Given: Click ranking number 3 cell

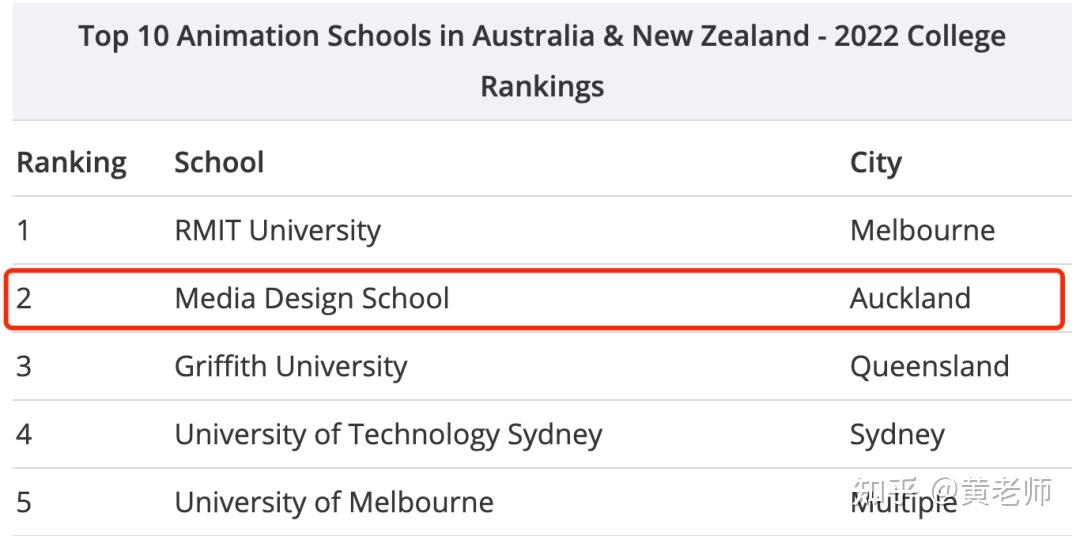Looking at the screenshot, I should point(24,367).
